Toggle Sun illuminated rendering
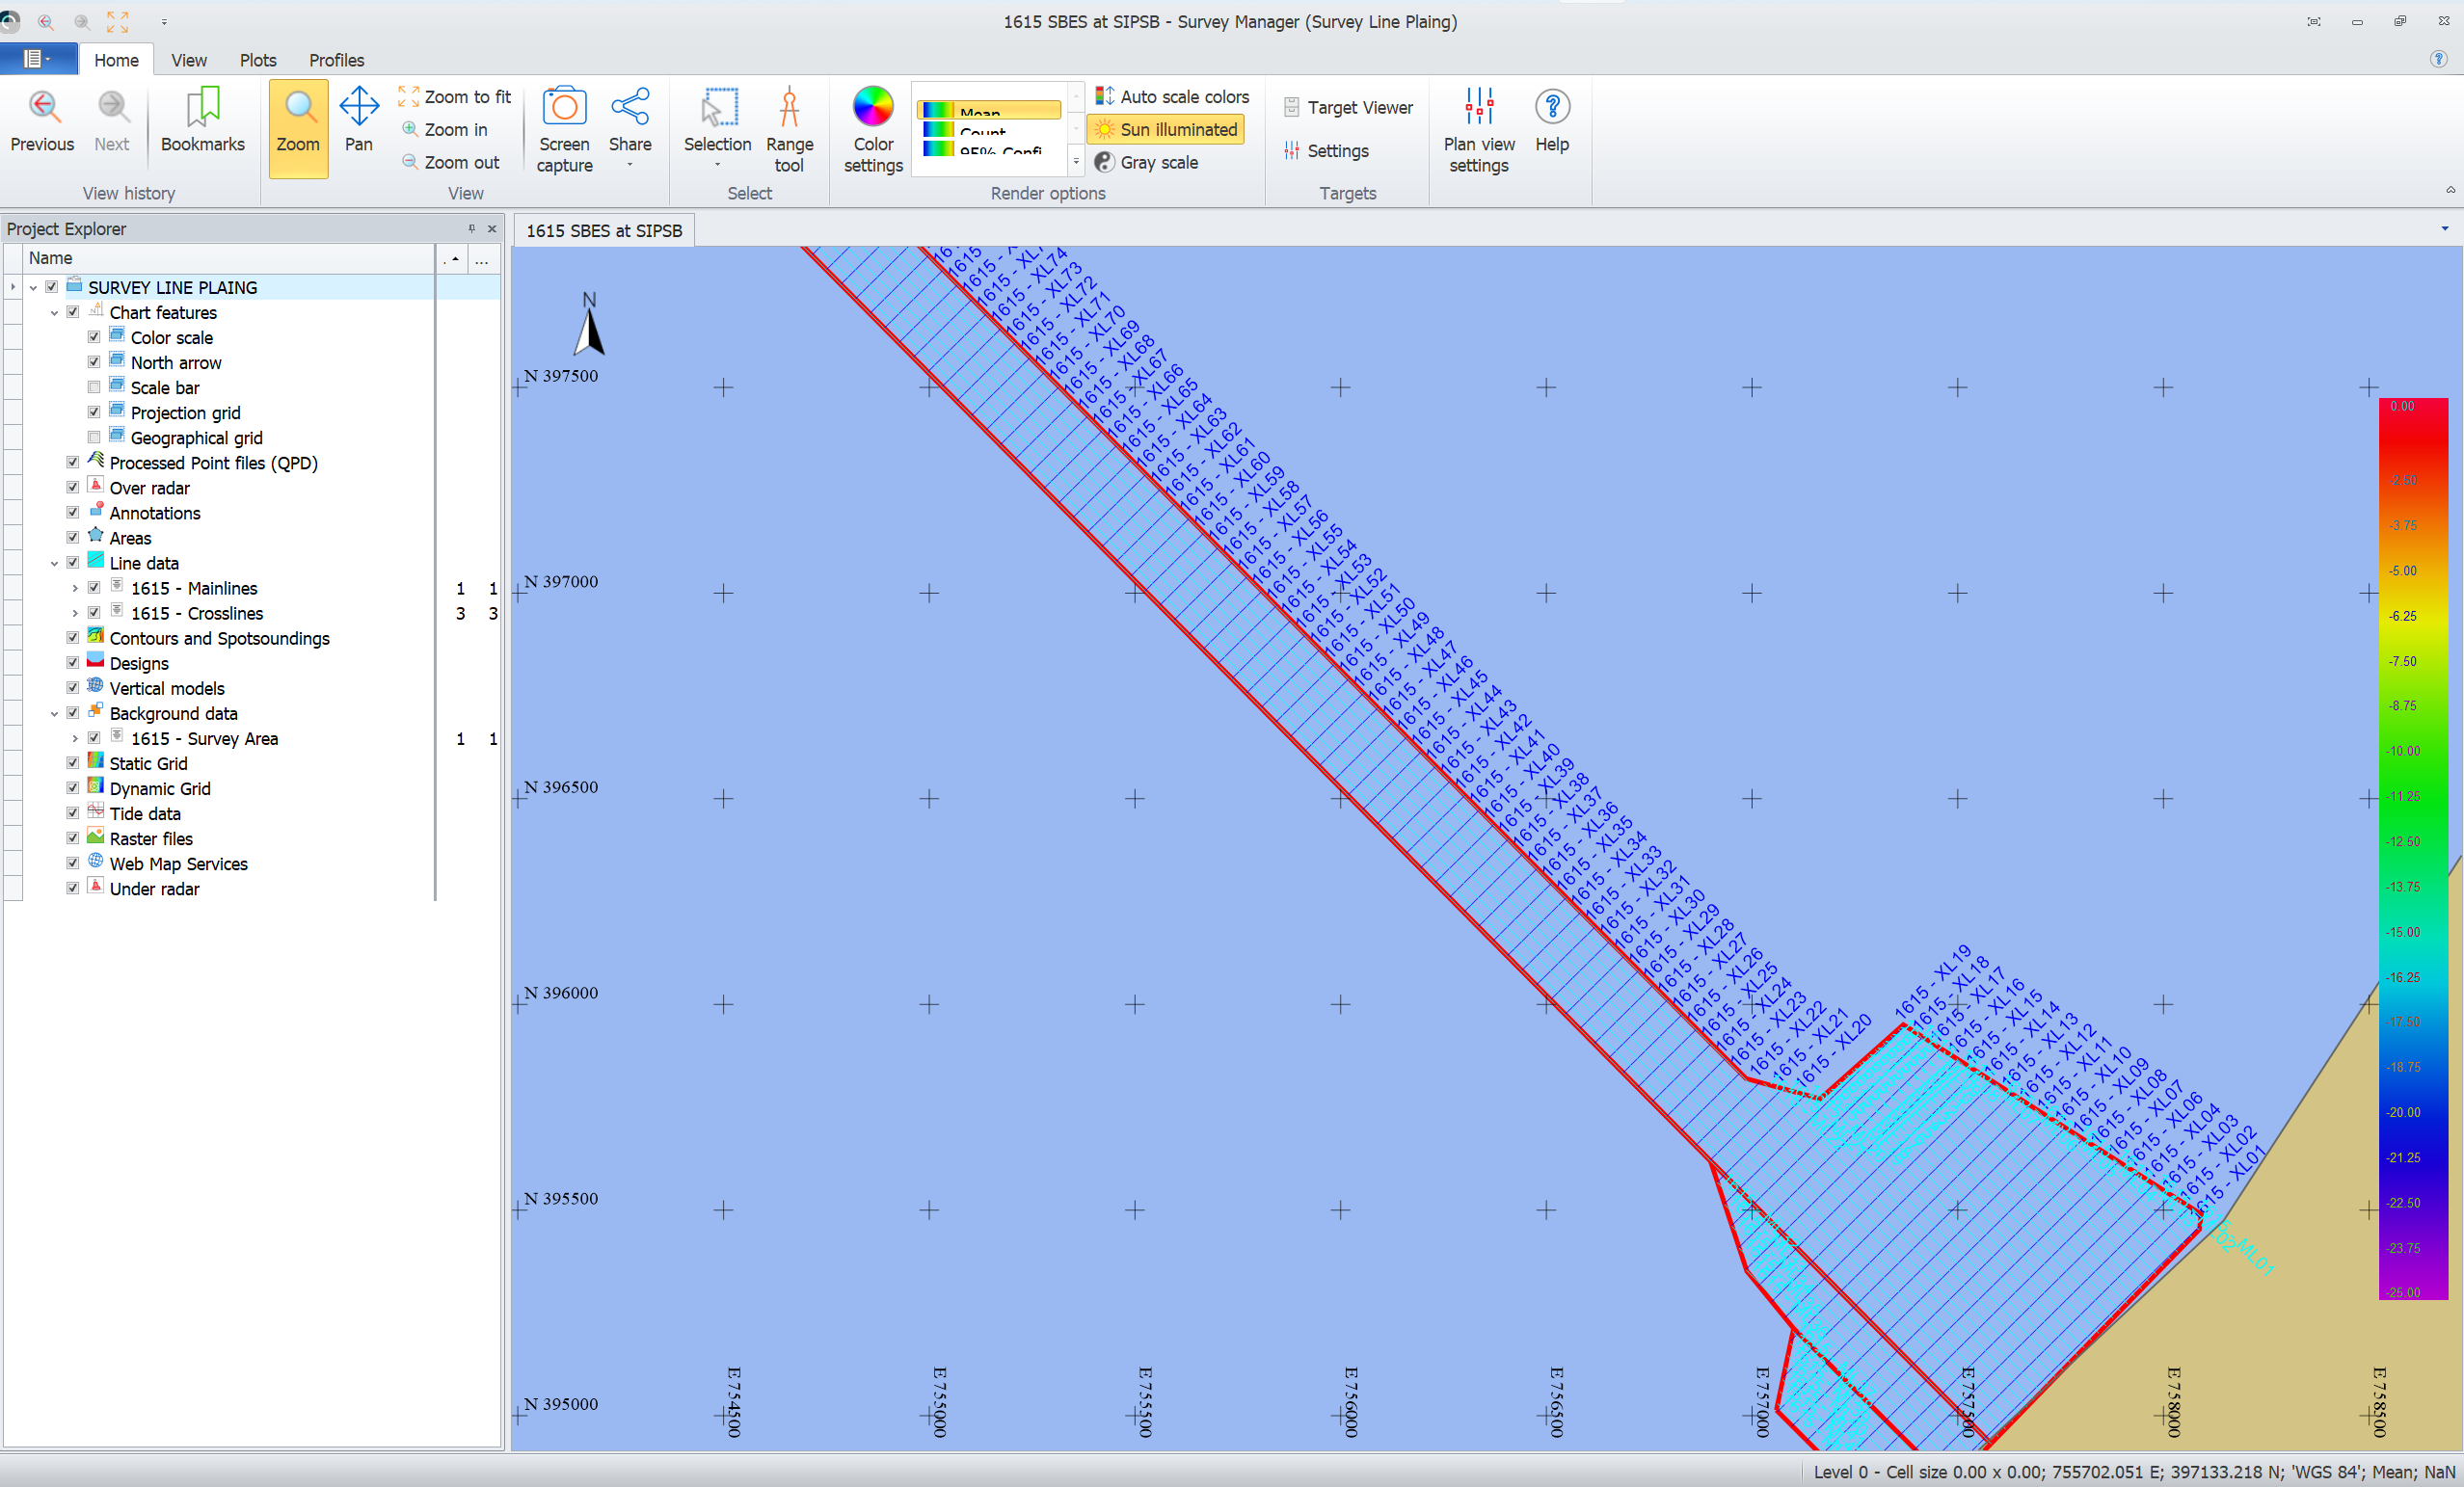 coord(1166,129)
